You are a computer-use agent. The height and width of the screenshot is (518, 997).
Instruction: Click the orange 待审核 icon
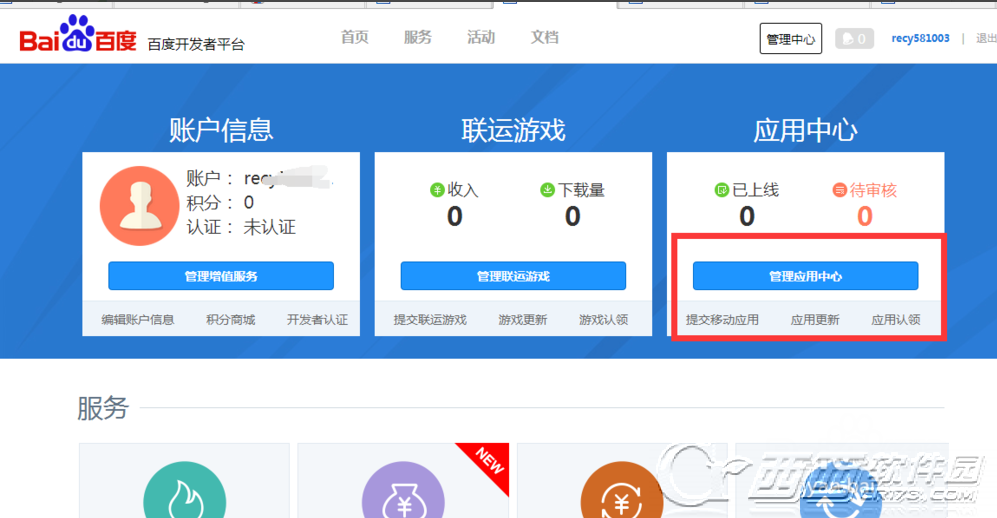(x=840, y=189)
